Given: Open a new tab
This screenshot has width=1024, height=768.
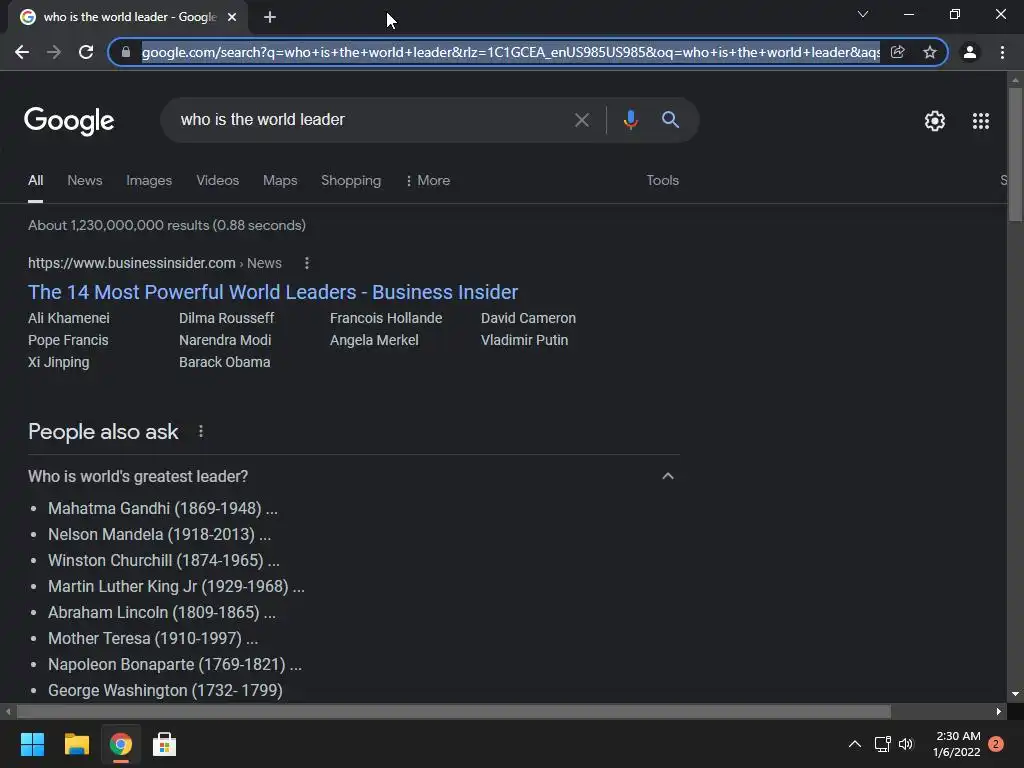Looking at the screenshot, I should point(270,17).
